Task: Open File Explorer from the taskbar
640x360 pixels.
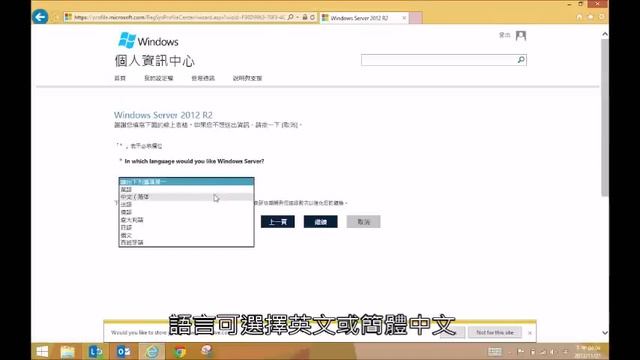Action: [x=67, y=351]
